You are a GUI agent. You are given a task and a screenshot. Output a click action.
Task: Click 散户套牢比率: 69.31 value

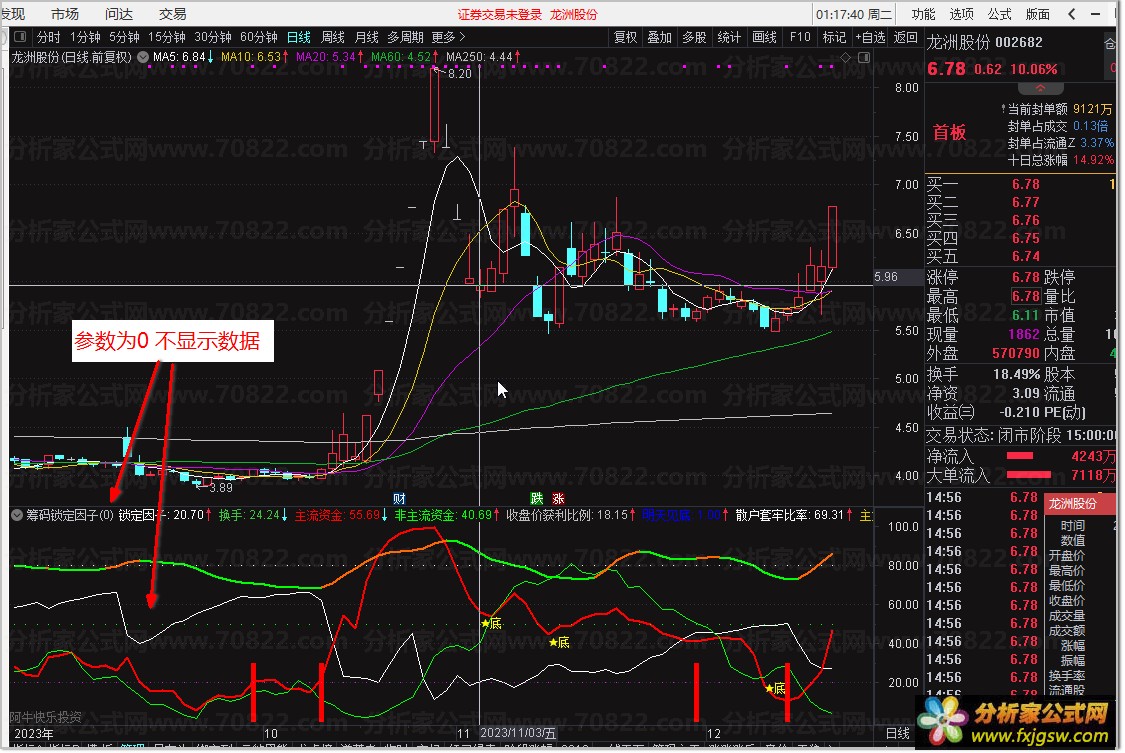click(x=794, y=515)
